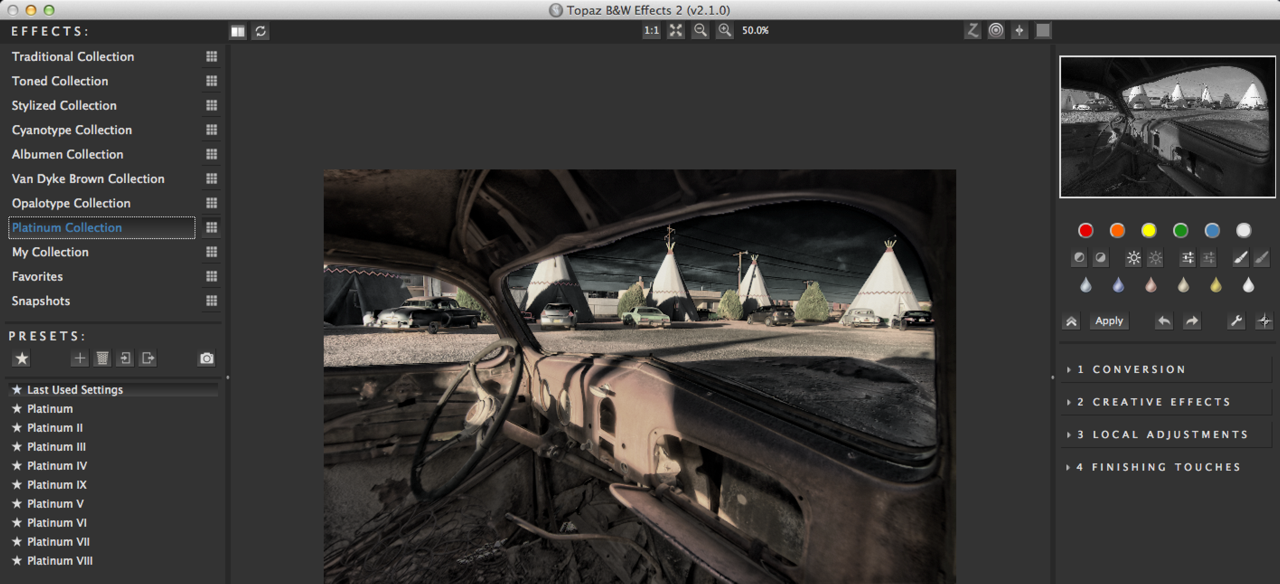Click the gray square background icon
This screenshot has height=584, width=1280.
1043,31
